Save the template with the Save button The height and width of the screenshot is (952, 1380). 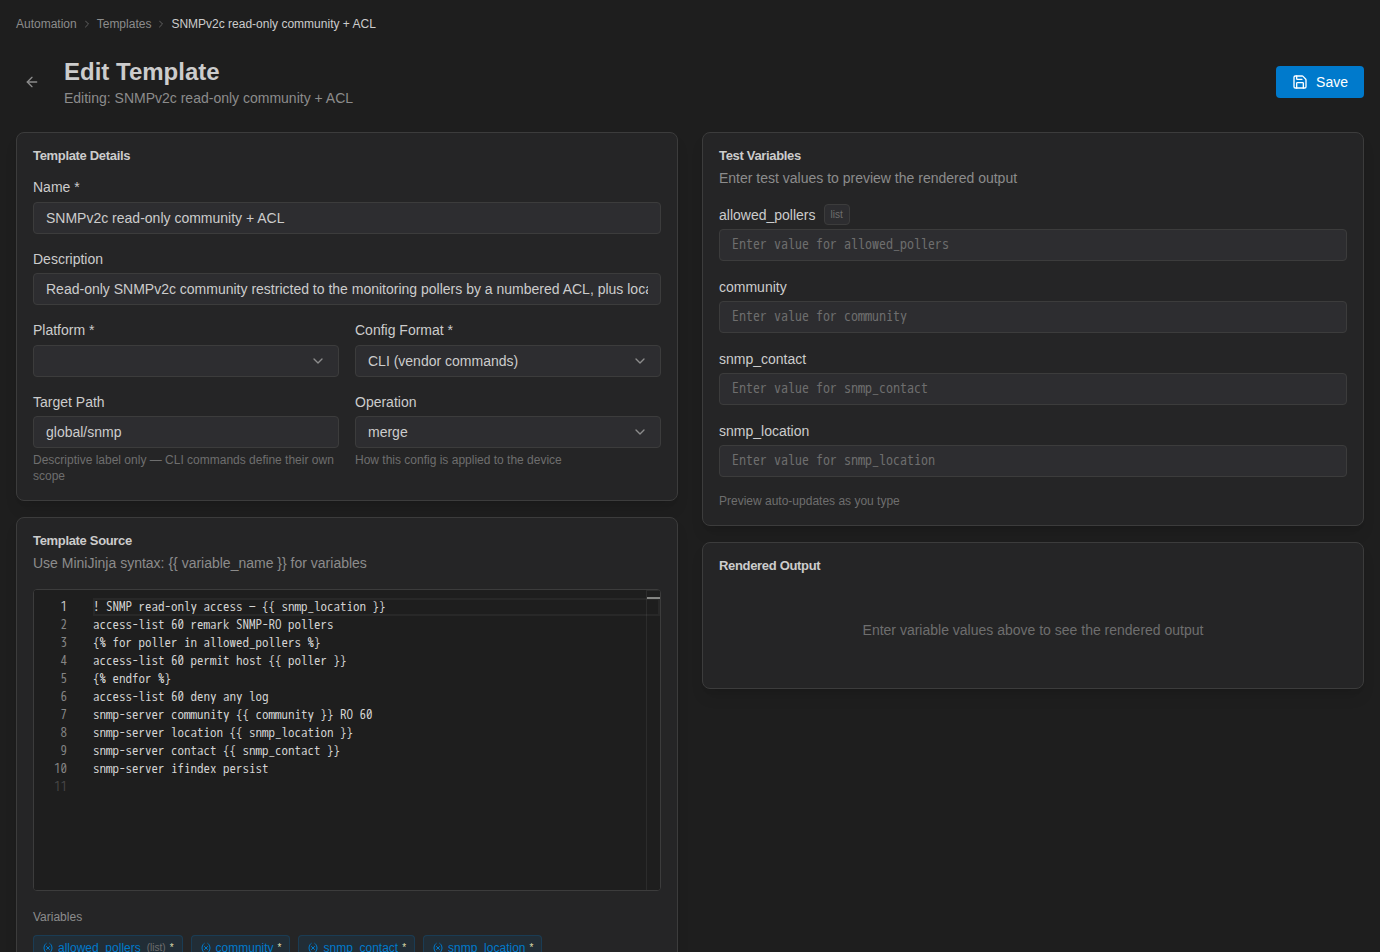(1319, 82)
